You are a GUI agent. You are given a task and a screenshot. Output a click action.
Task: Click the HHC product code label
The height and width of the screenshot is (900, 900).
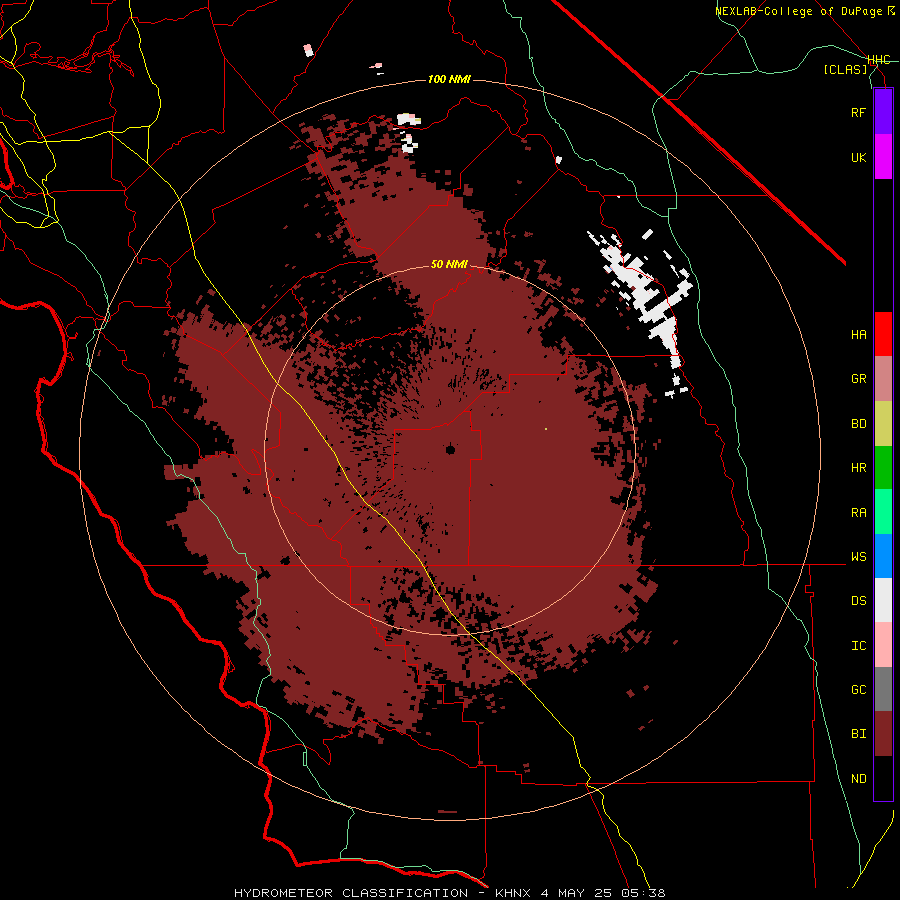[x=879, y=60]
